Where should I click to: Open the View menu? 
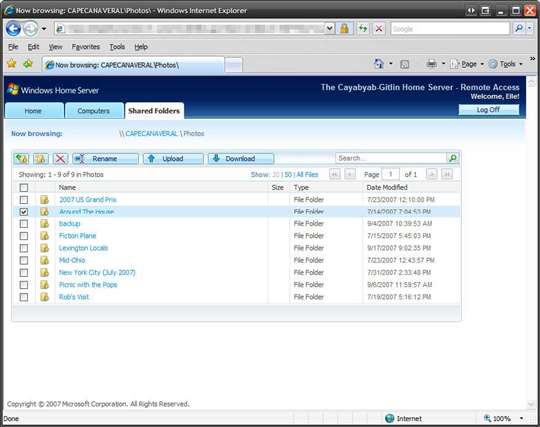tap(55, 47)
